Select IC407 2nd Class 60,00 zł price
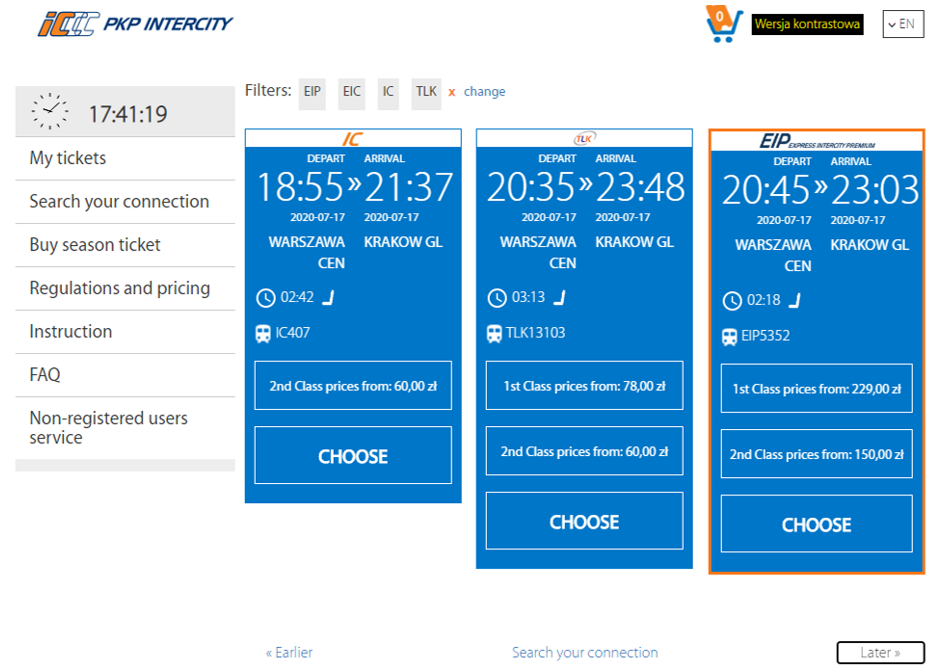The width and height of the screenshot is (940, 670). point(353,386)
